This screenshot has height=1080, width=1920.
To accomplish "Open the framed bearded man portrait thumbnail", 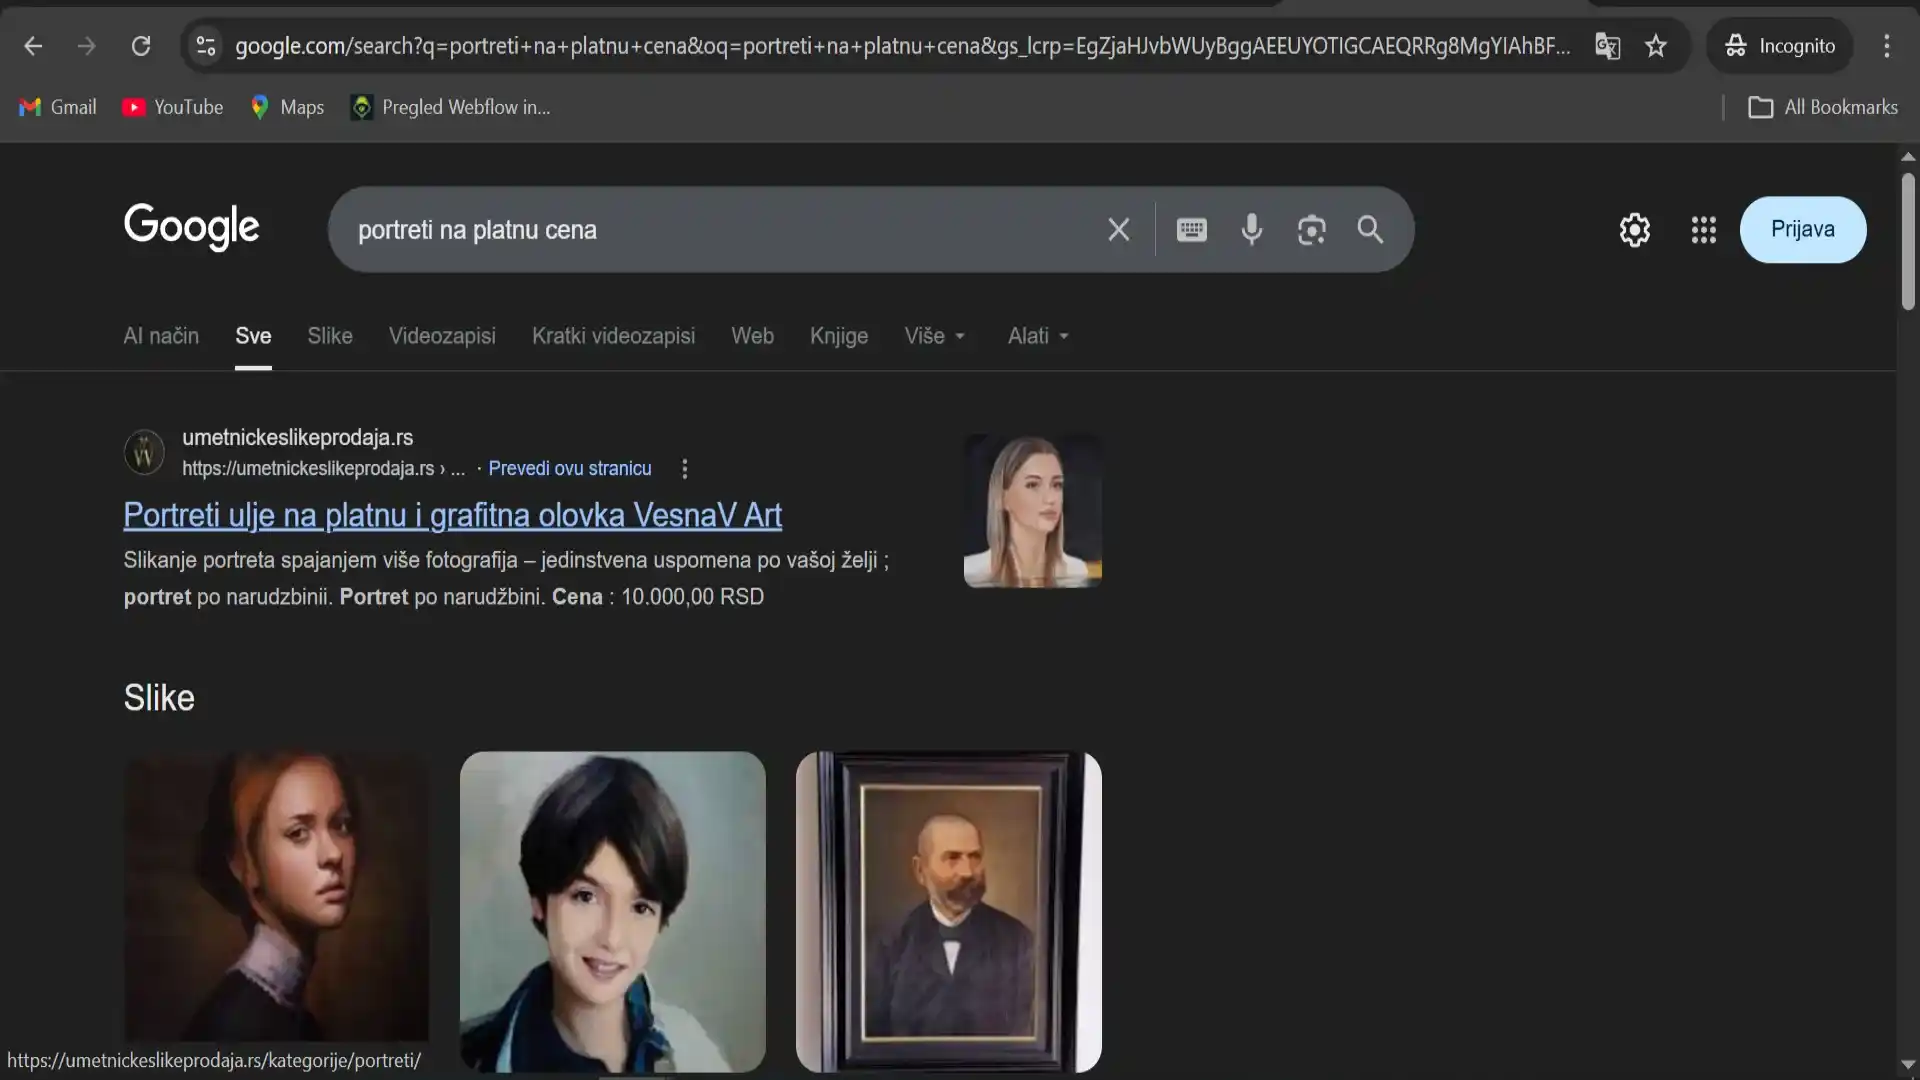I will (948, 911).
